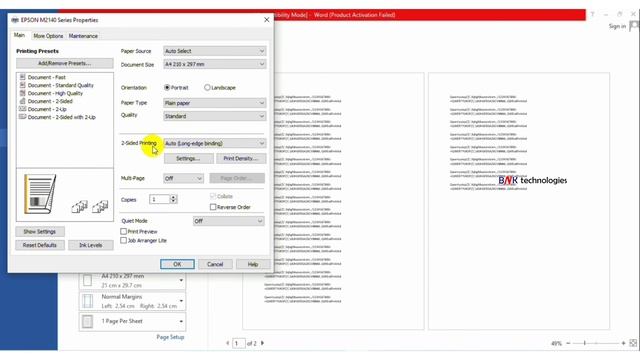Image resolution: width=640 pixels, height=360 pixels.
Task: Open the Page Setup link in Word
Action: pos(170,337)
